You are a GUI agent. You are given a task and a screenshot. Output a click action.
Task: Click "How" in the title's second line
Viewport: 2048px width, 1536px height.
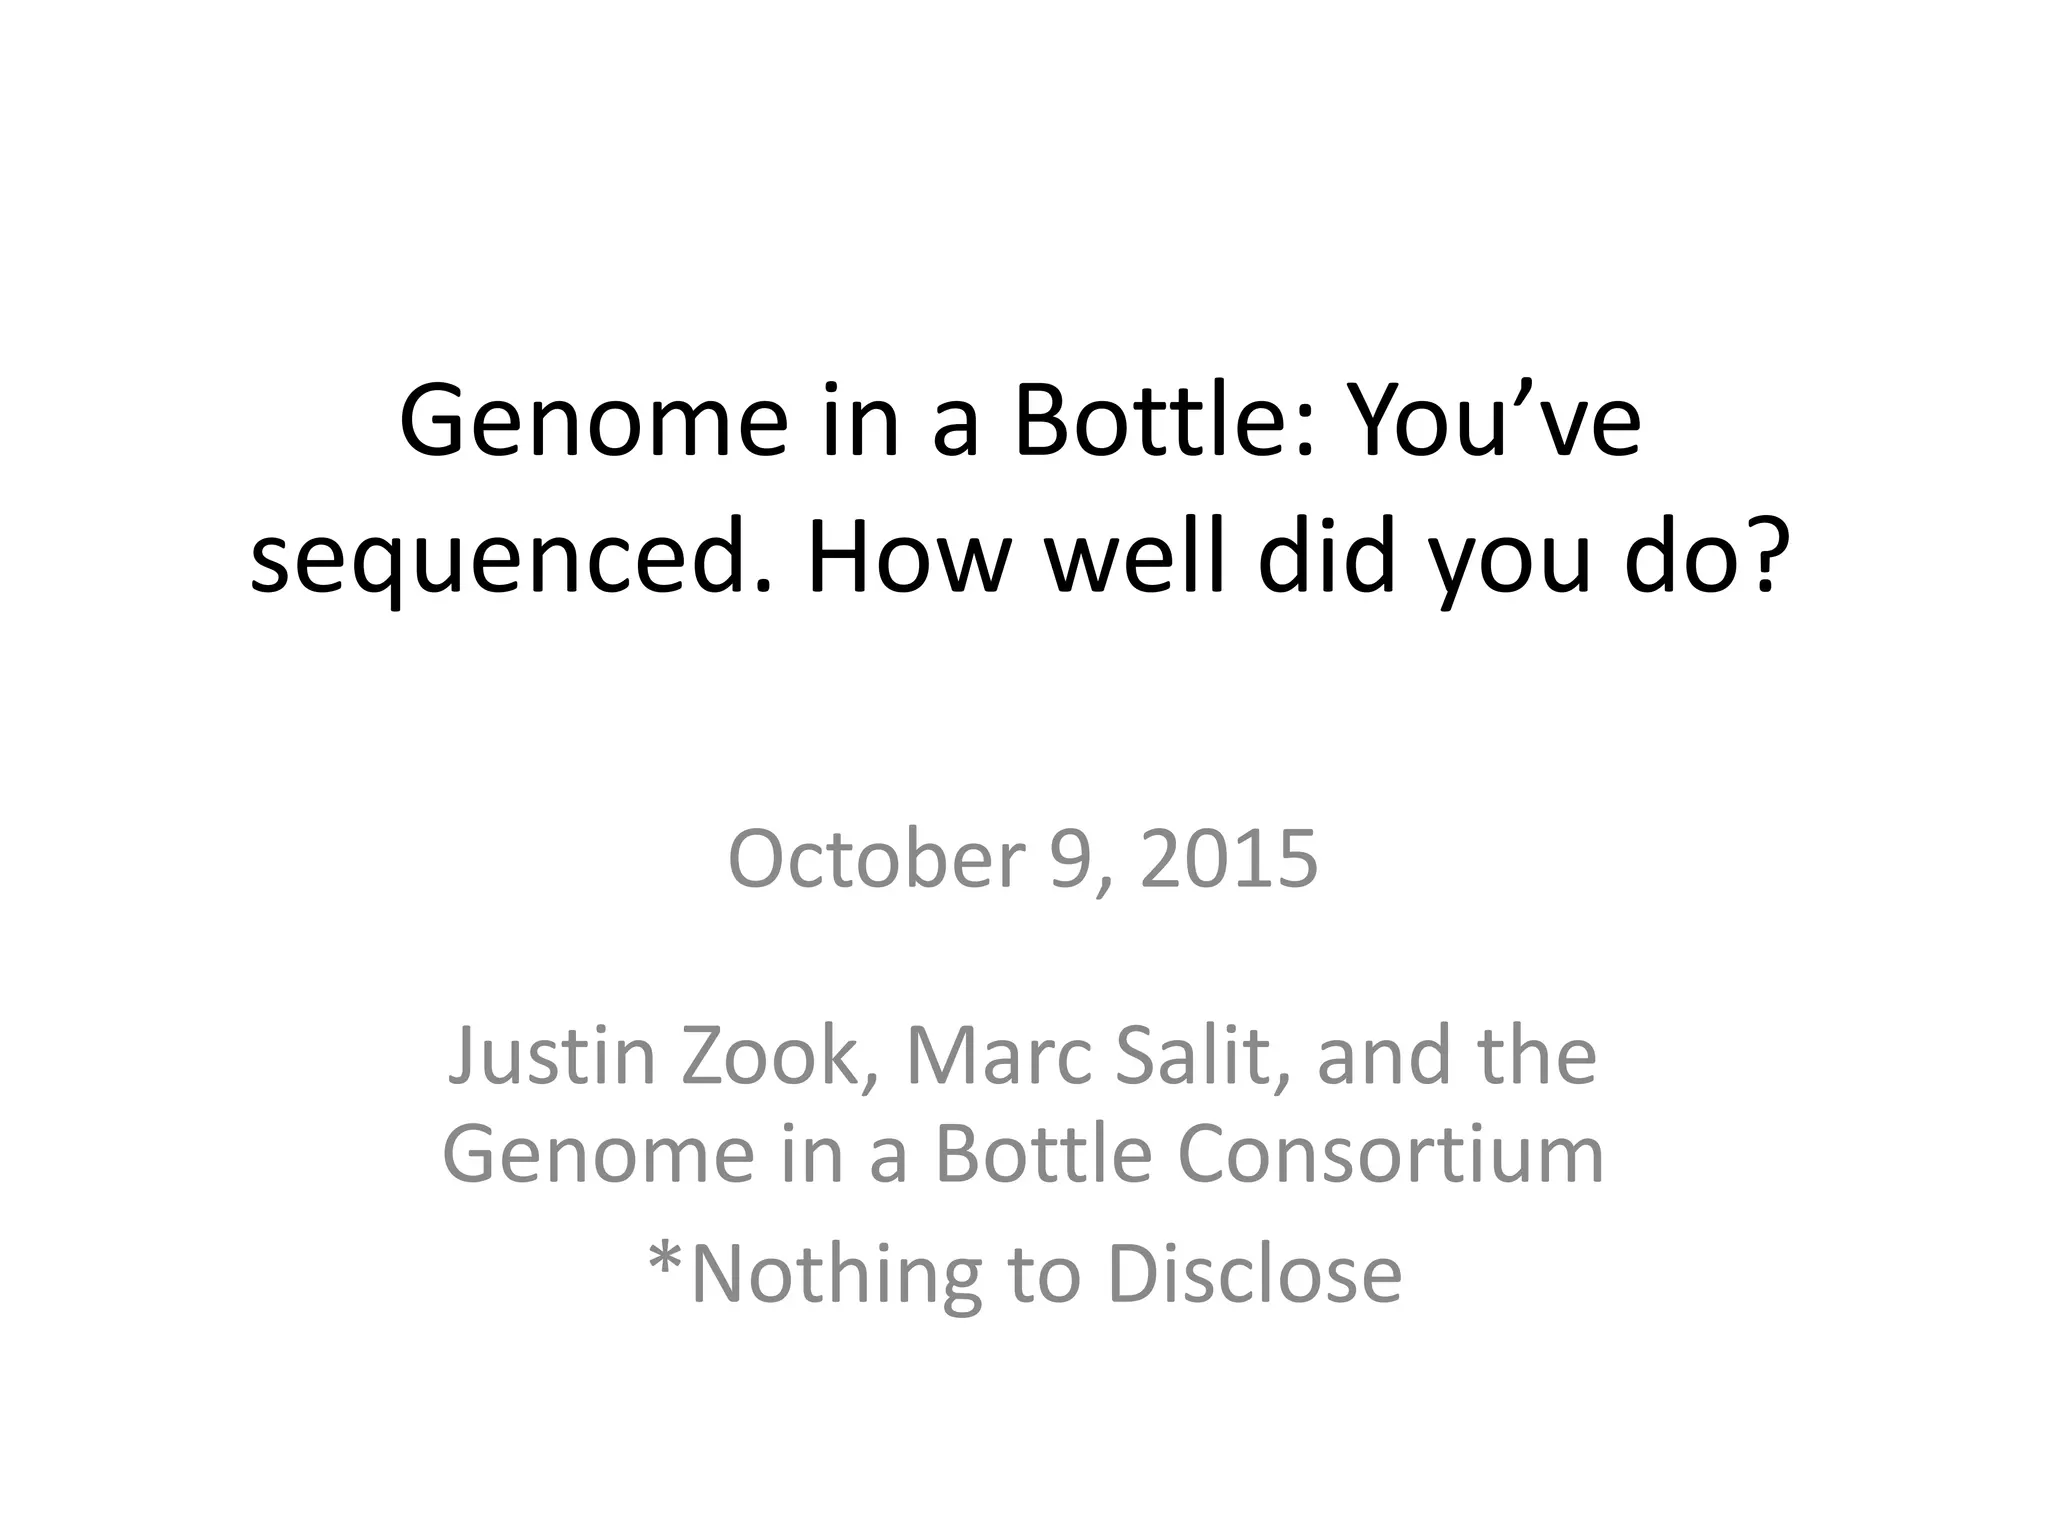[x=904, y=558]
